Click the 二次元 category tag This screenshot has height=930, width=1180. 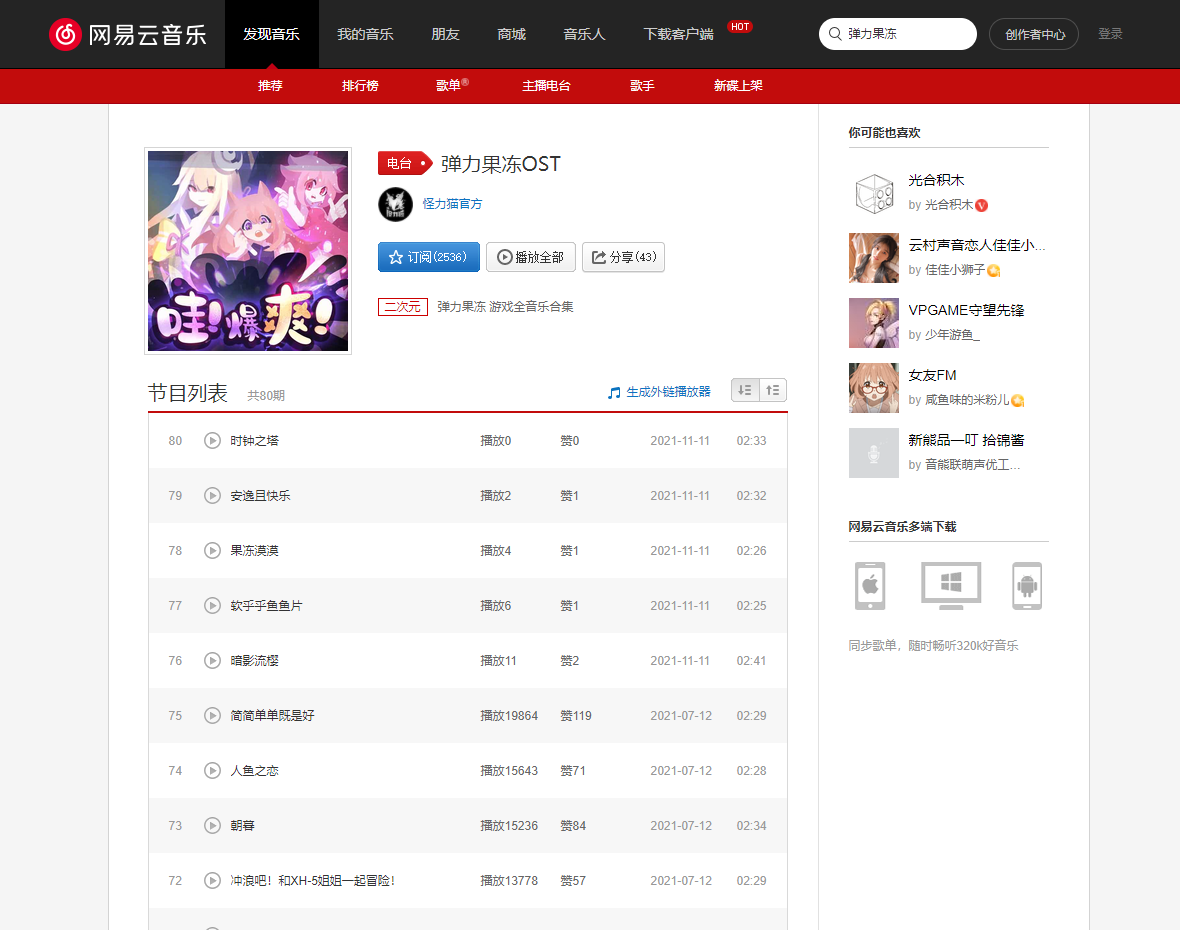(x=403, y=307)
